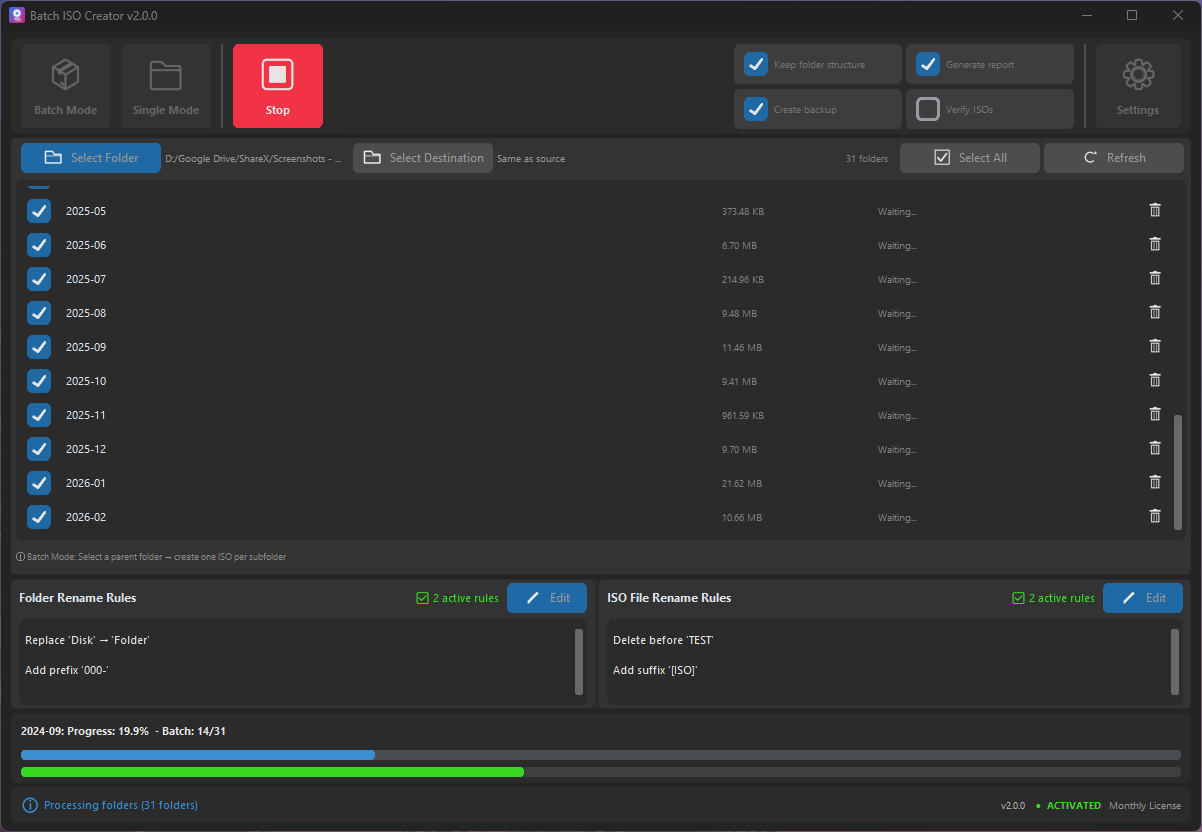Select the 2025-11 folder name

tap(86, 415)
